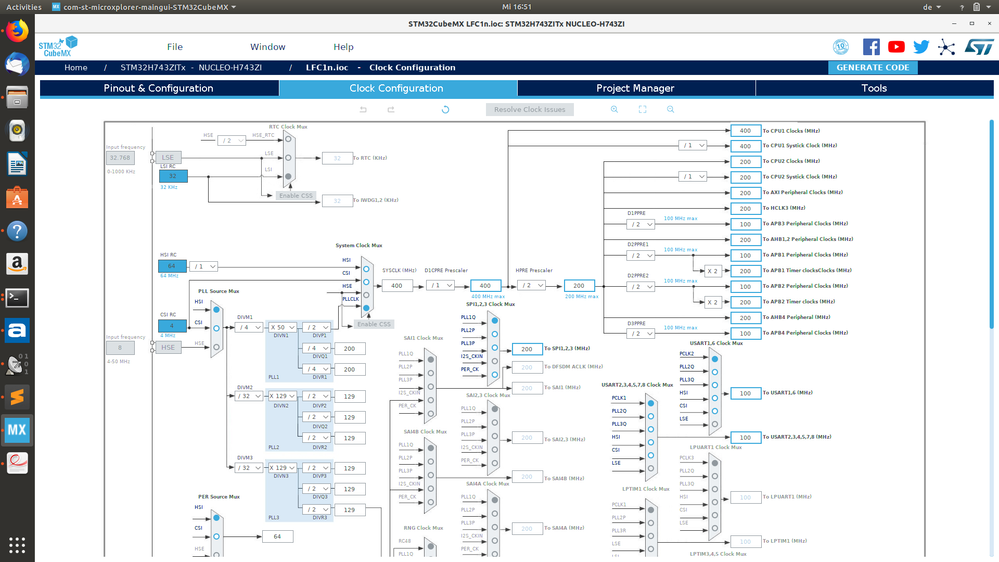Viewport: 999px width, 562px height.
Task: Select HSI in System Clock Mux
Action: pos(366,269)
